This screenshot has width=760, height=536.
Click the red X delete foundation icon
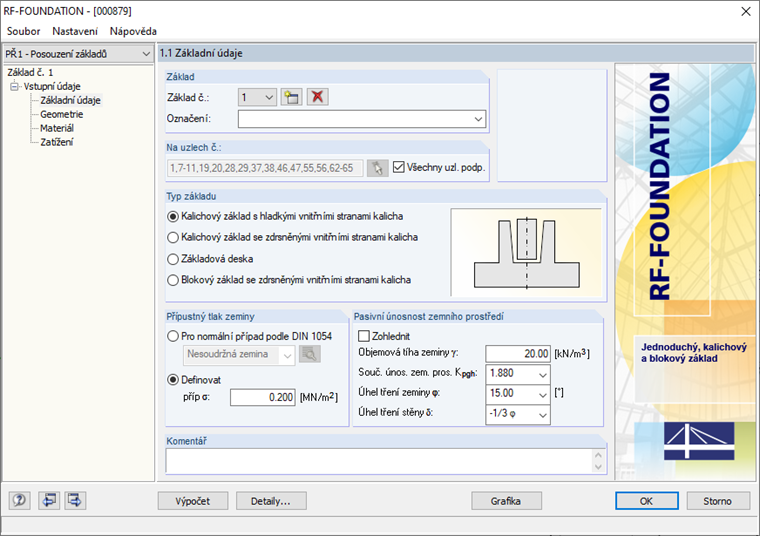pos(317,97)
